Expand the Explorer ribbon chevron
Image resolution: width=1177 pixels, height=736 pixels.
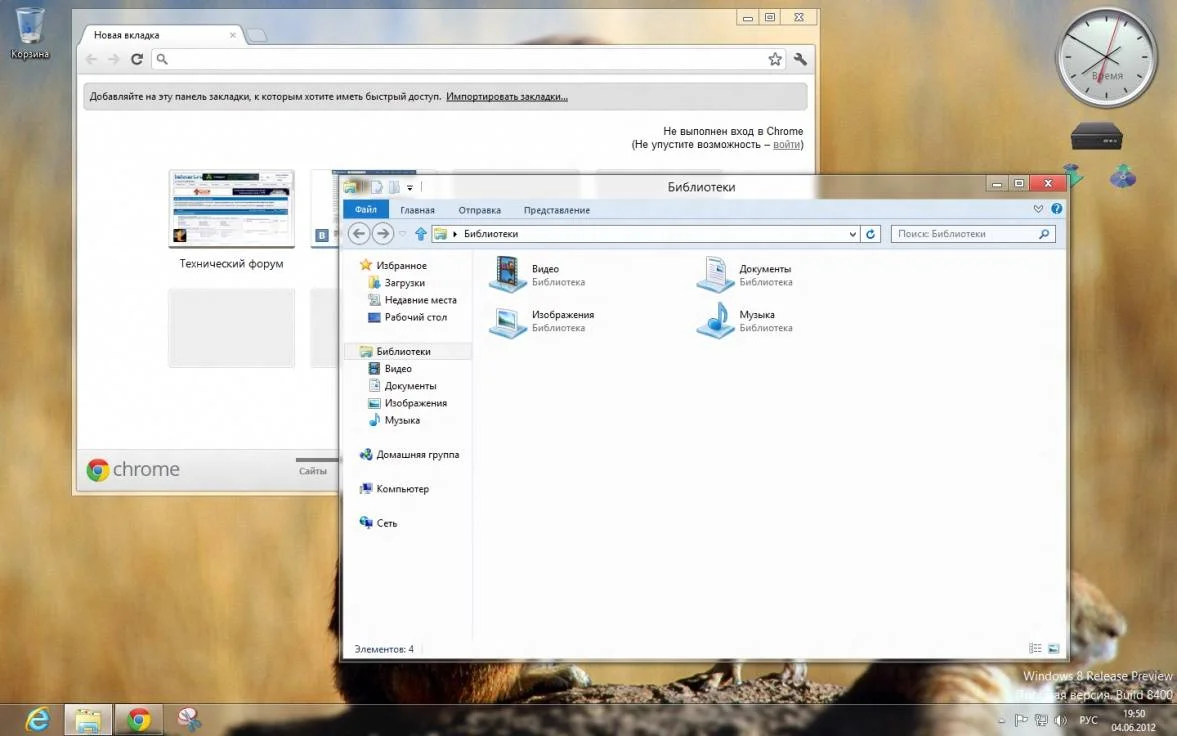(x=1038, y=209)
